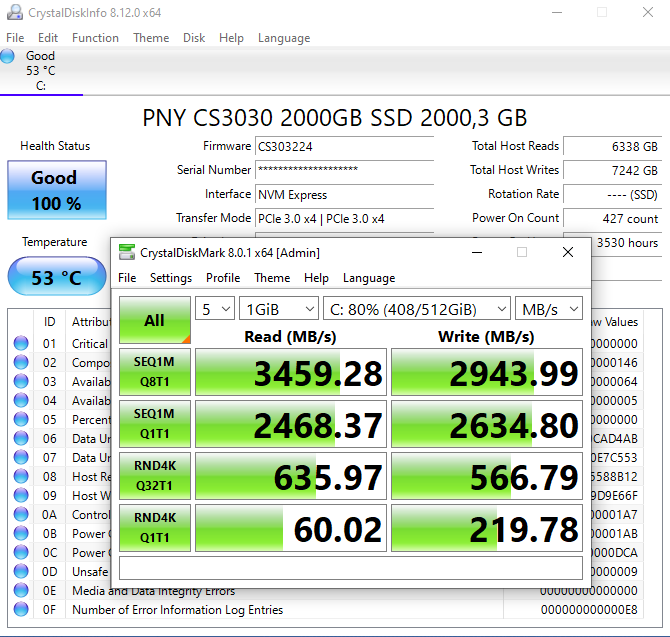Open test size dropdown showing 1GiB

point(279,308)
